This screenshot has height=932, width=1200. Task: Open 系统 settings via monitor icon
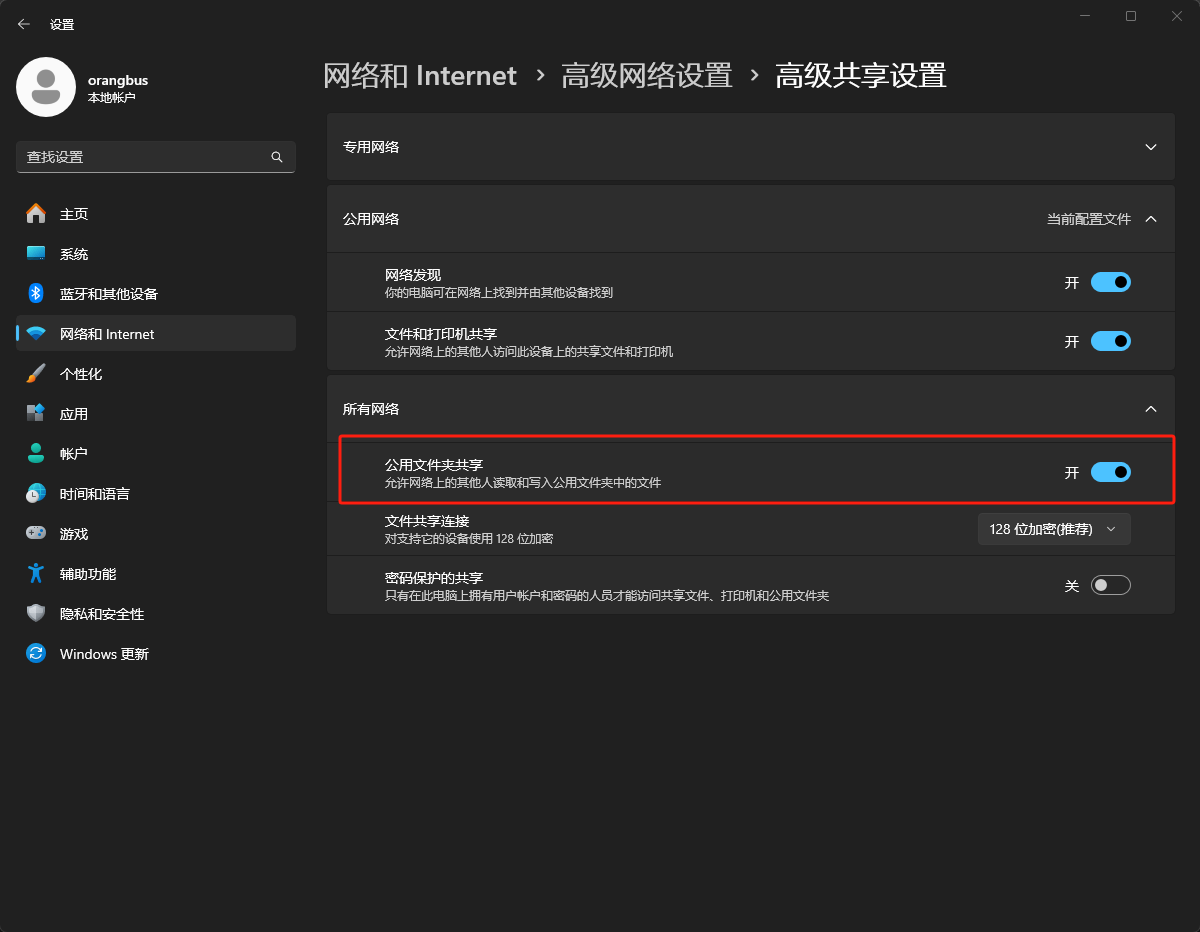pyautogui.click(x=36, y=254)
